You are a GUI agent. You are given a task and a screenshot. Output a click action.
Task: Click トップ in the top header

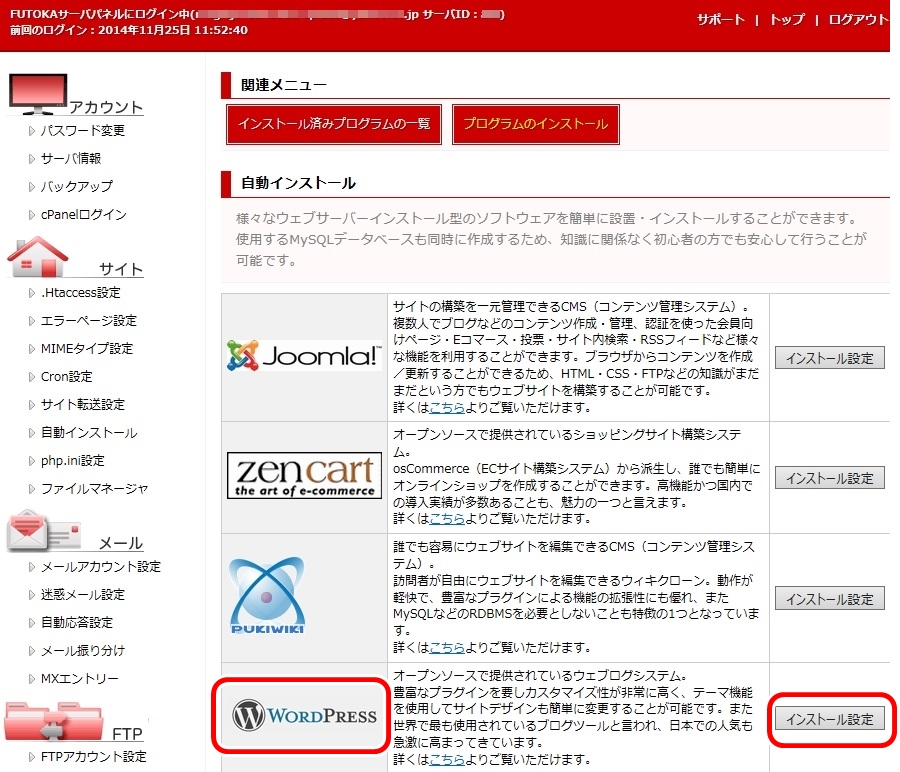[x=787, y=20]
